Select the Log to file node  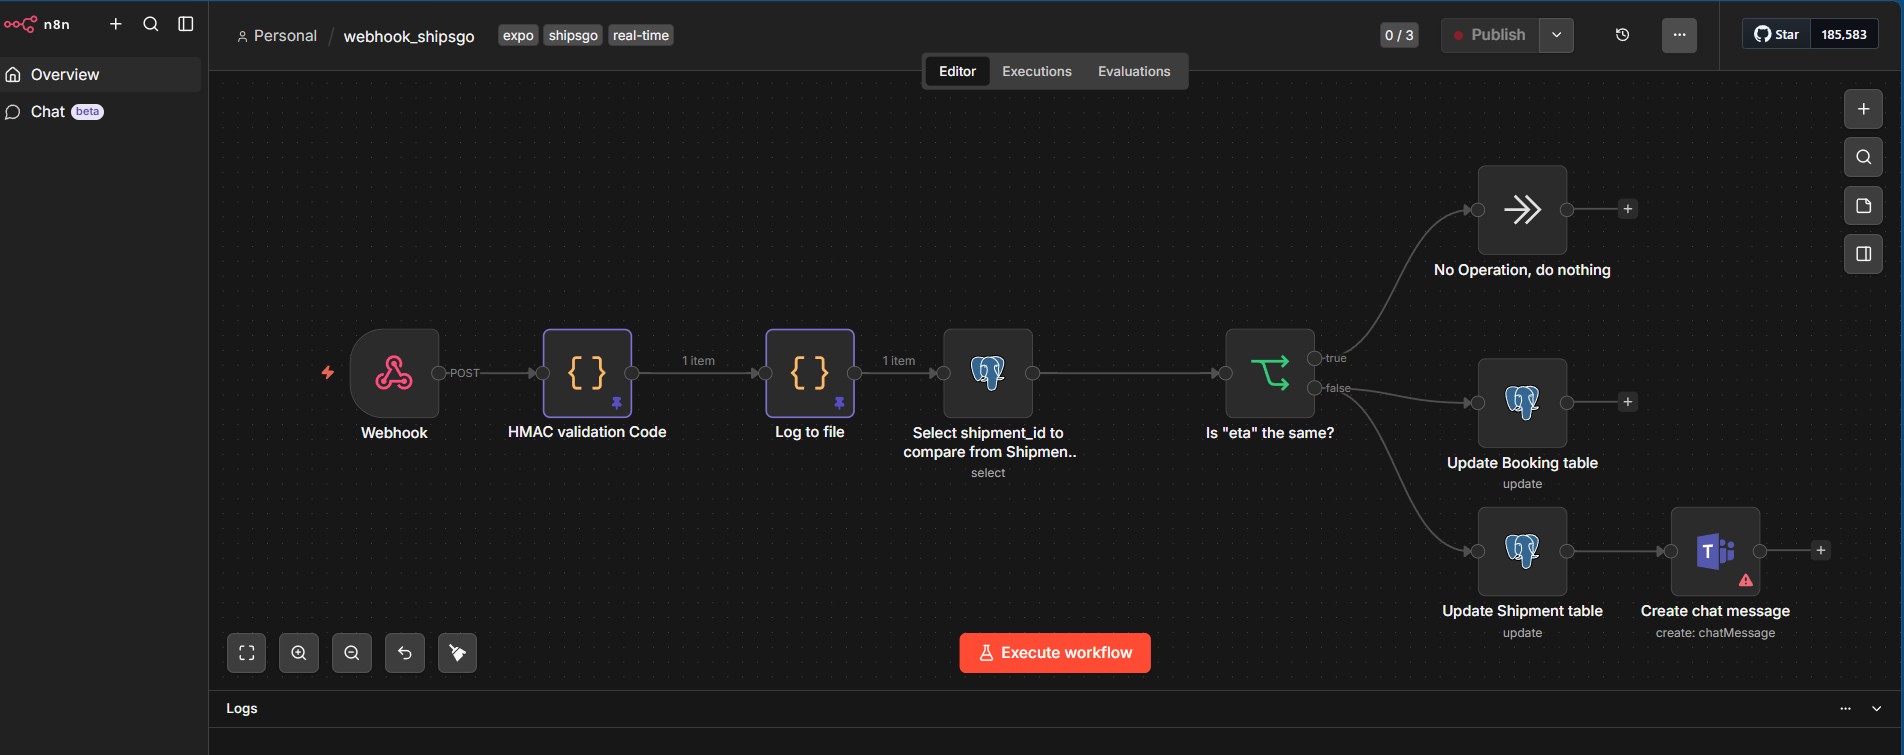[x=810, y=373]
